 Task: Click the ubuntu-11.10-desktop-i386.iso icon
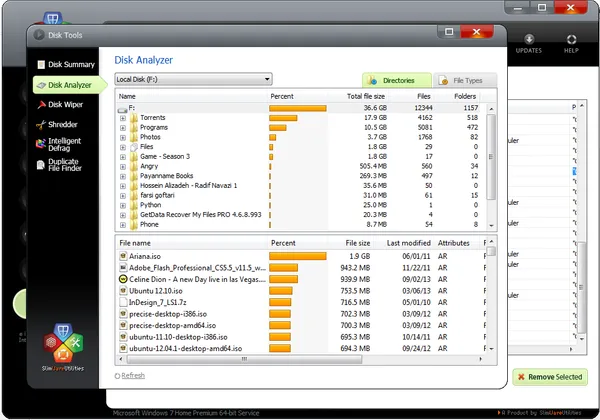123,337
